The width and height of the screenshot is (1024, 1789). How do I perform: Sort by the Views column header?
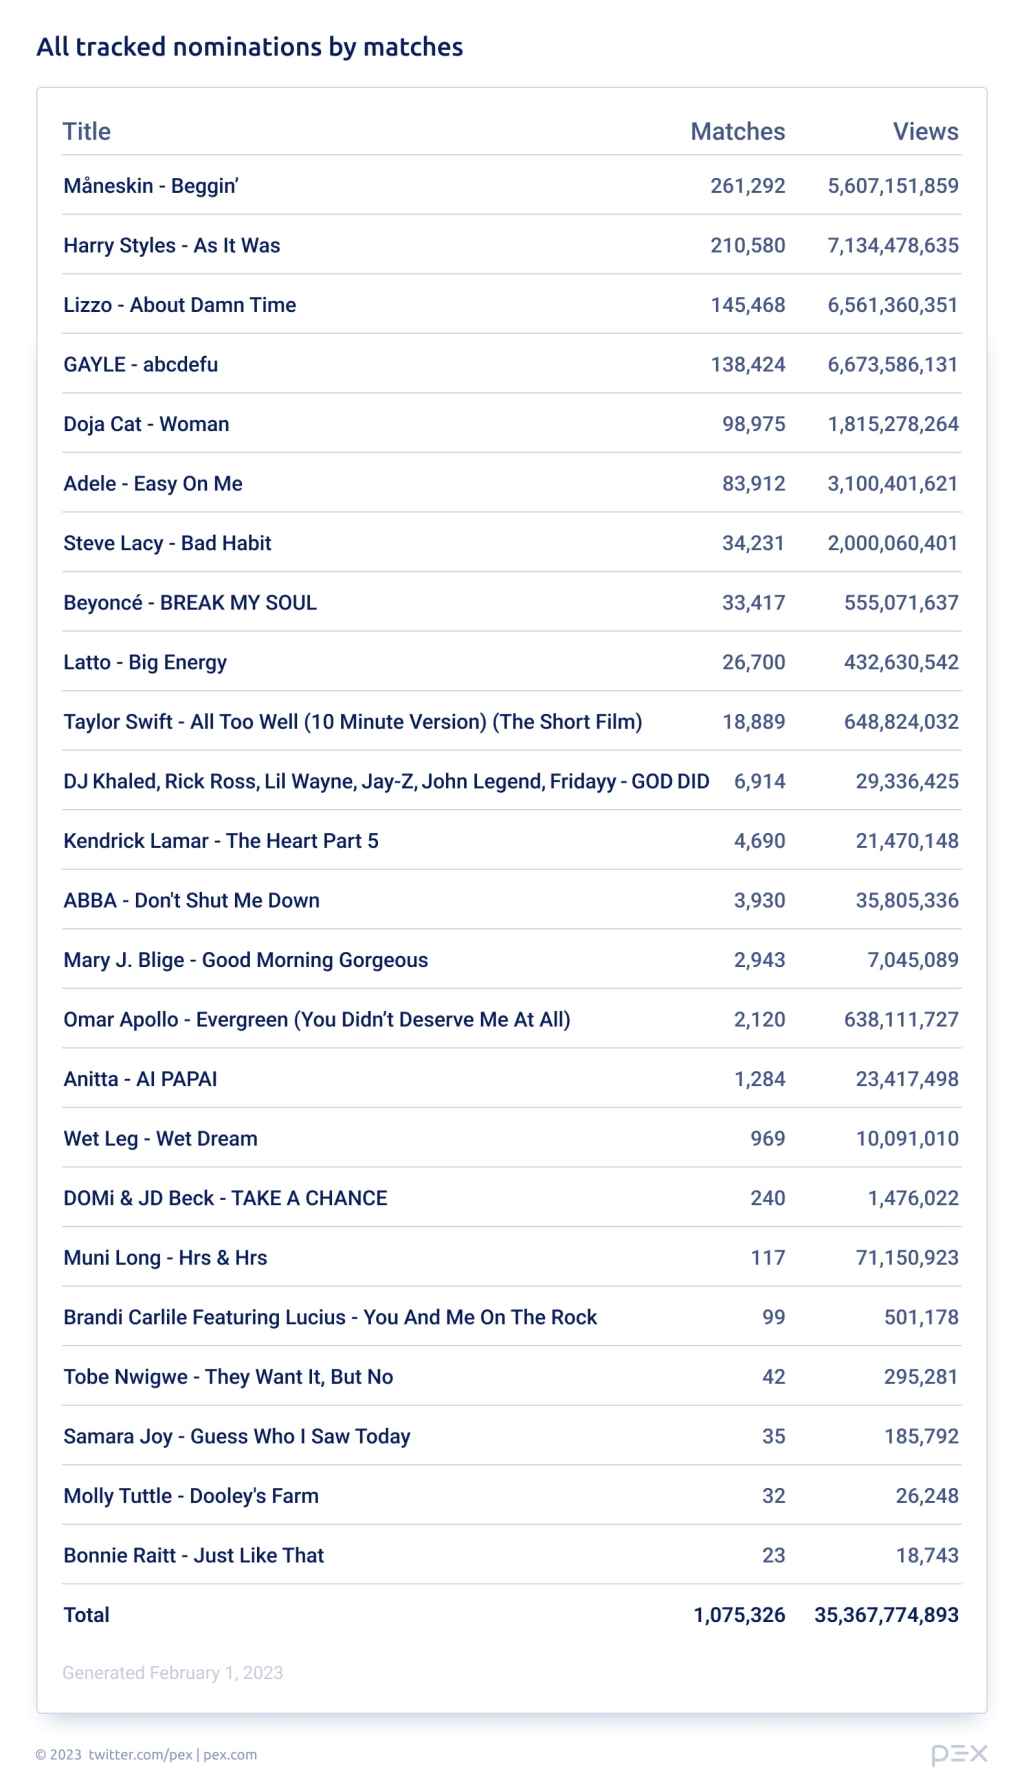click(x=925, y=131)
